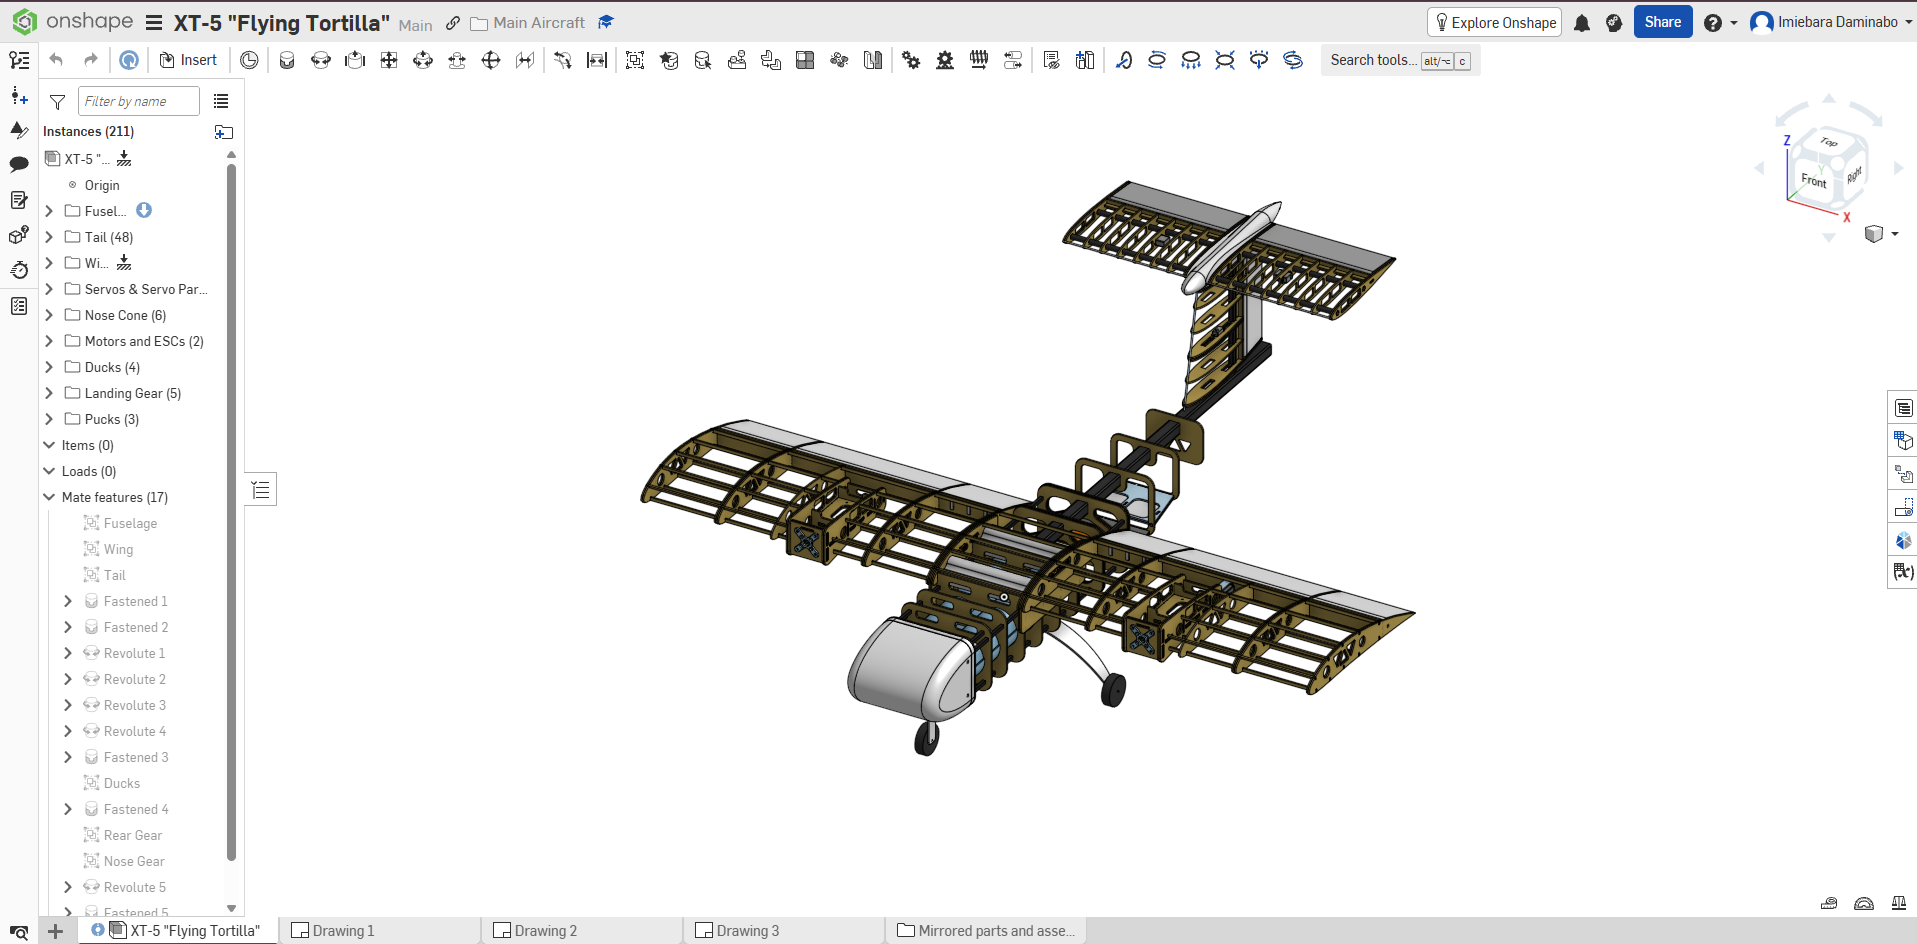Click the filter funnel icon
Screen dimensions: 1917x944
[58, 102]
